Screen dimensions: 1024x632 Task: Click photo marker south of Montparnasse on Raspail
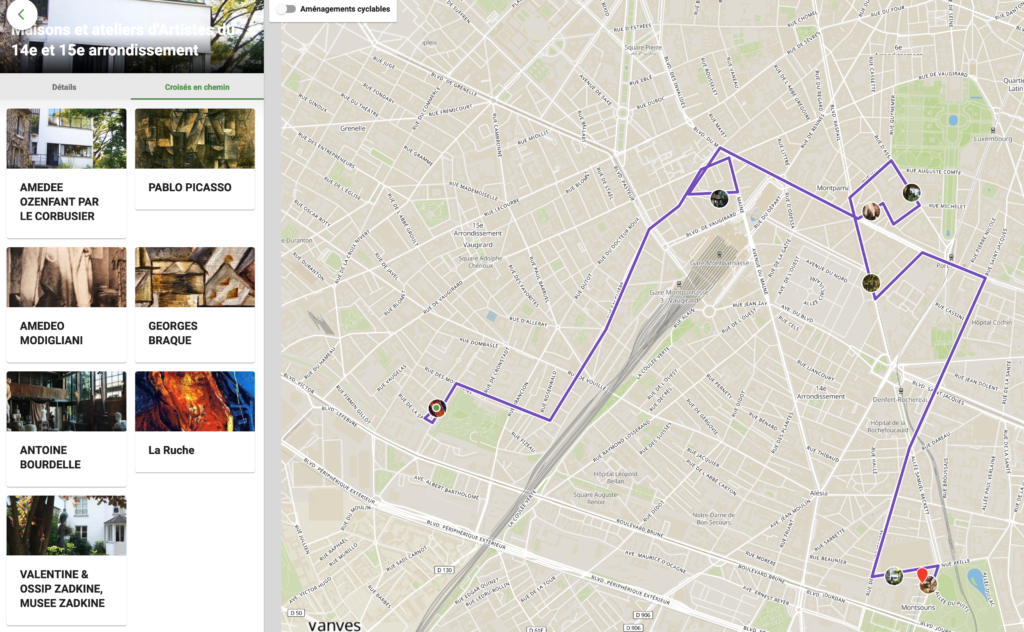[x=871, y=283]
